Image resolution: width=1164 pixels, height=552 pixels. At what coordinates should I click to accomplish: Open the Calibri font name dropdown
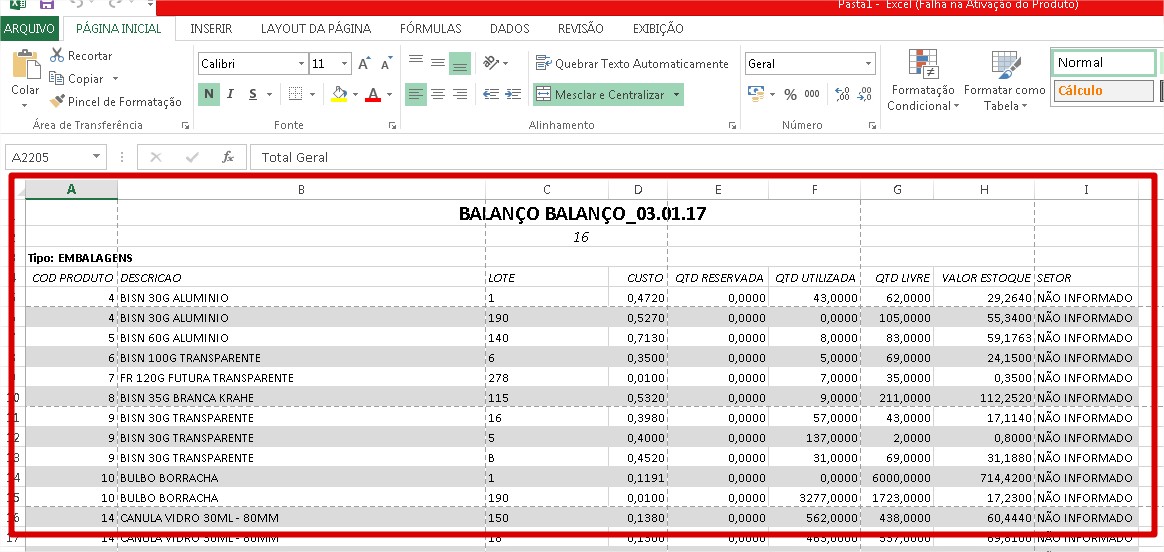tap(301, 64)
